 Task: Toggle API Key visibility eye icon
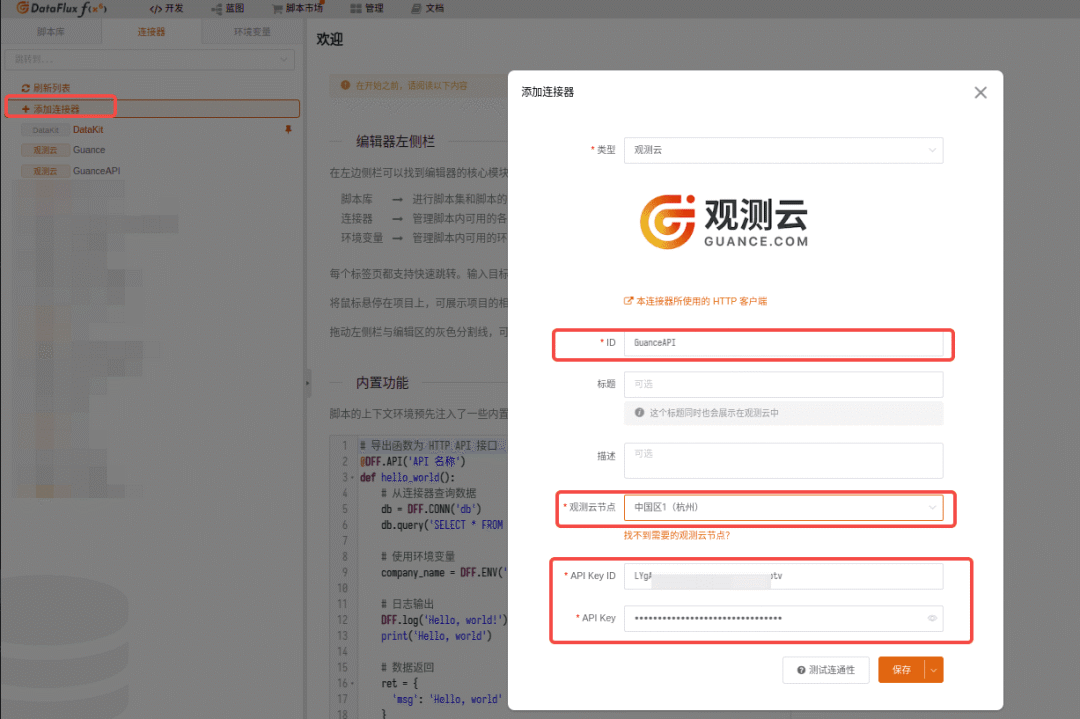(932, 618)
